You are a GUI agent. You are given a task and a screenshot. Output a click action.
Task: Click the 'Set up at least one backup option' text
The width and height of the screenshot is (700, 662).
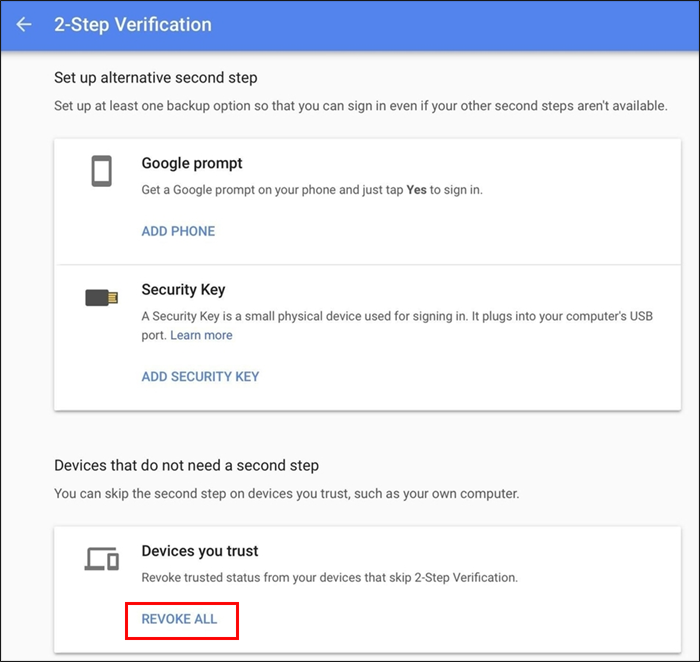tap(360, 105)
